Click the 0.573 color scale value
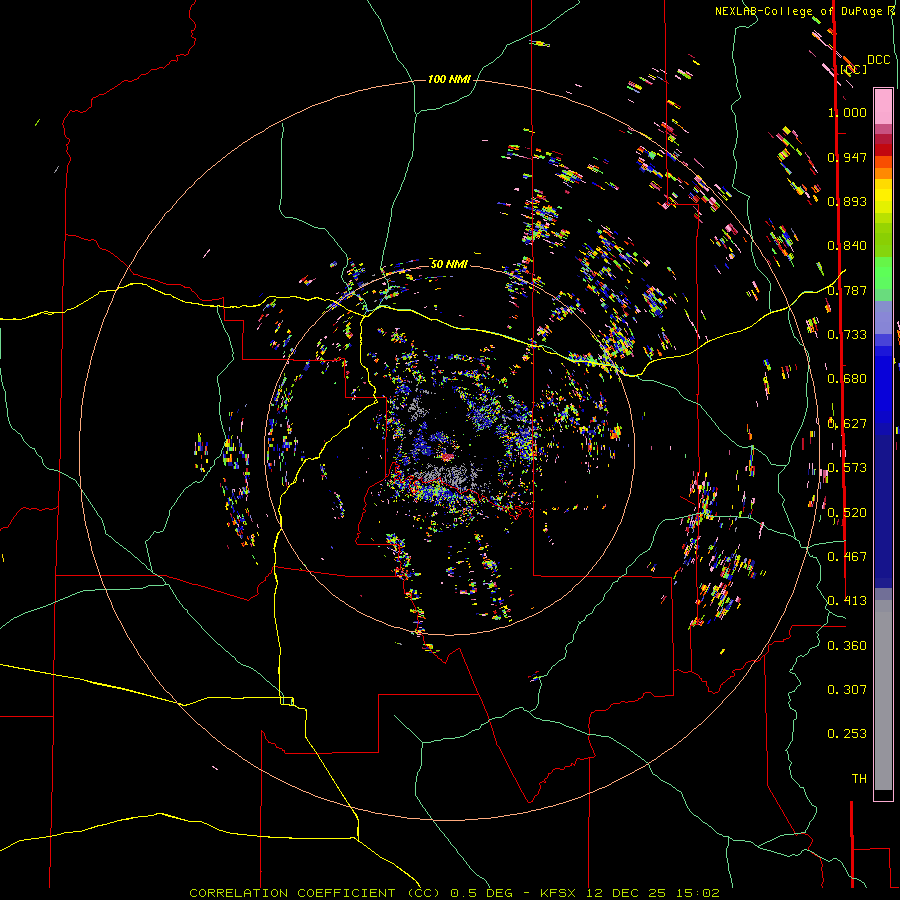 pyautogui.click(x=847, y=468)
